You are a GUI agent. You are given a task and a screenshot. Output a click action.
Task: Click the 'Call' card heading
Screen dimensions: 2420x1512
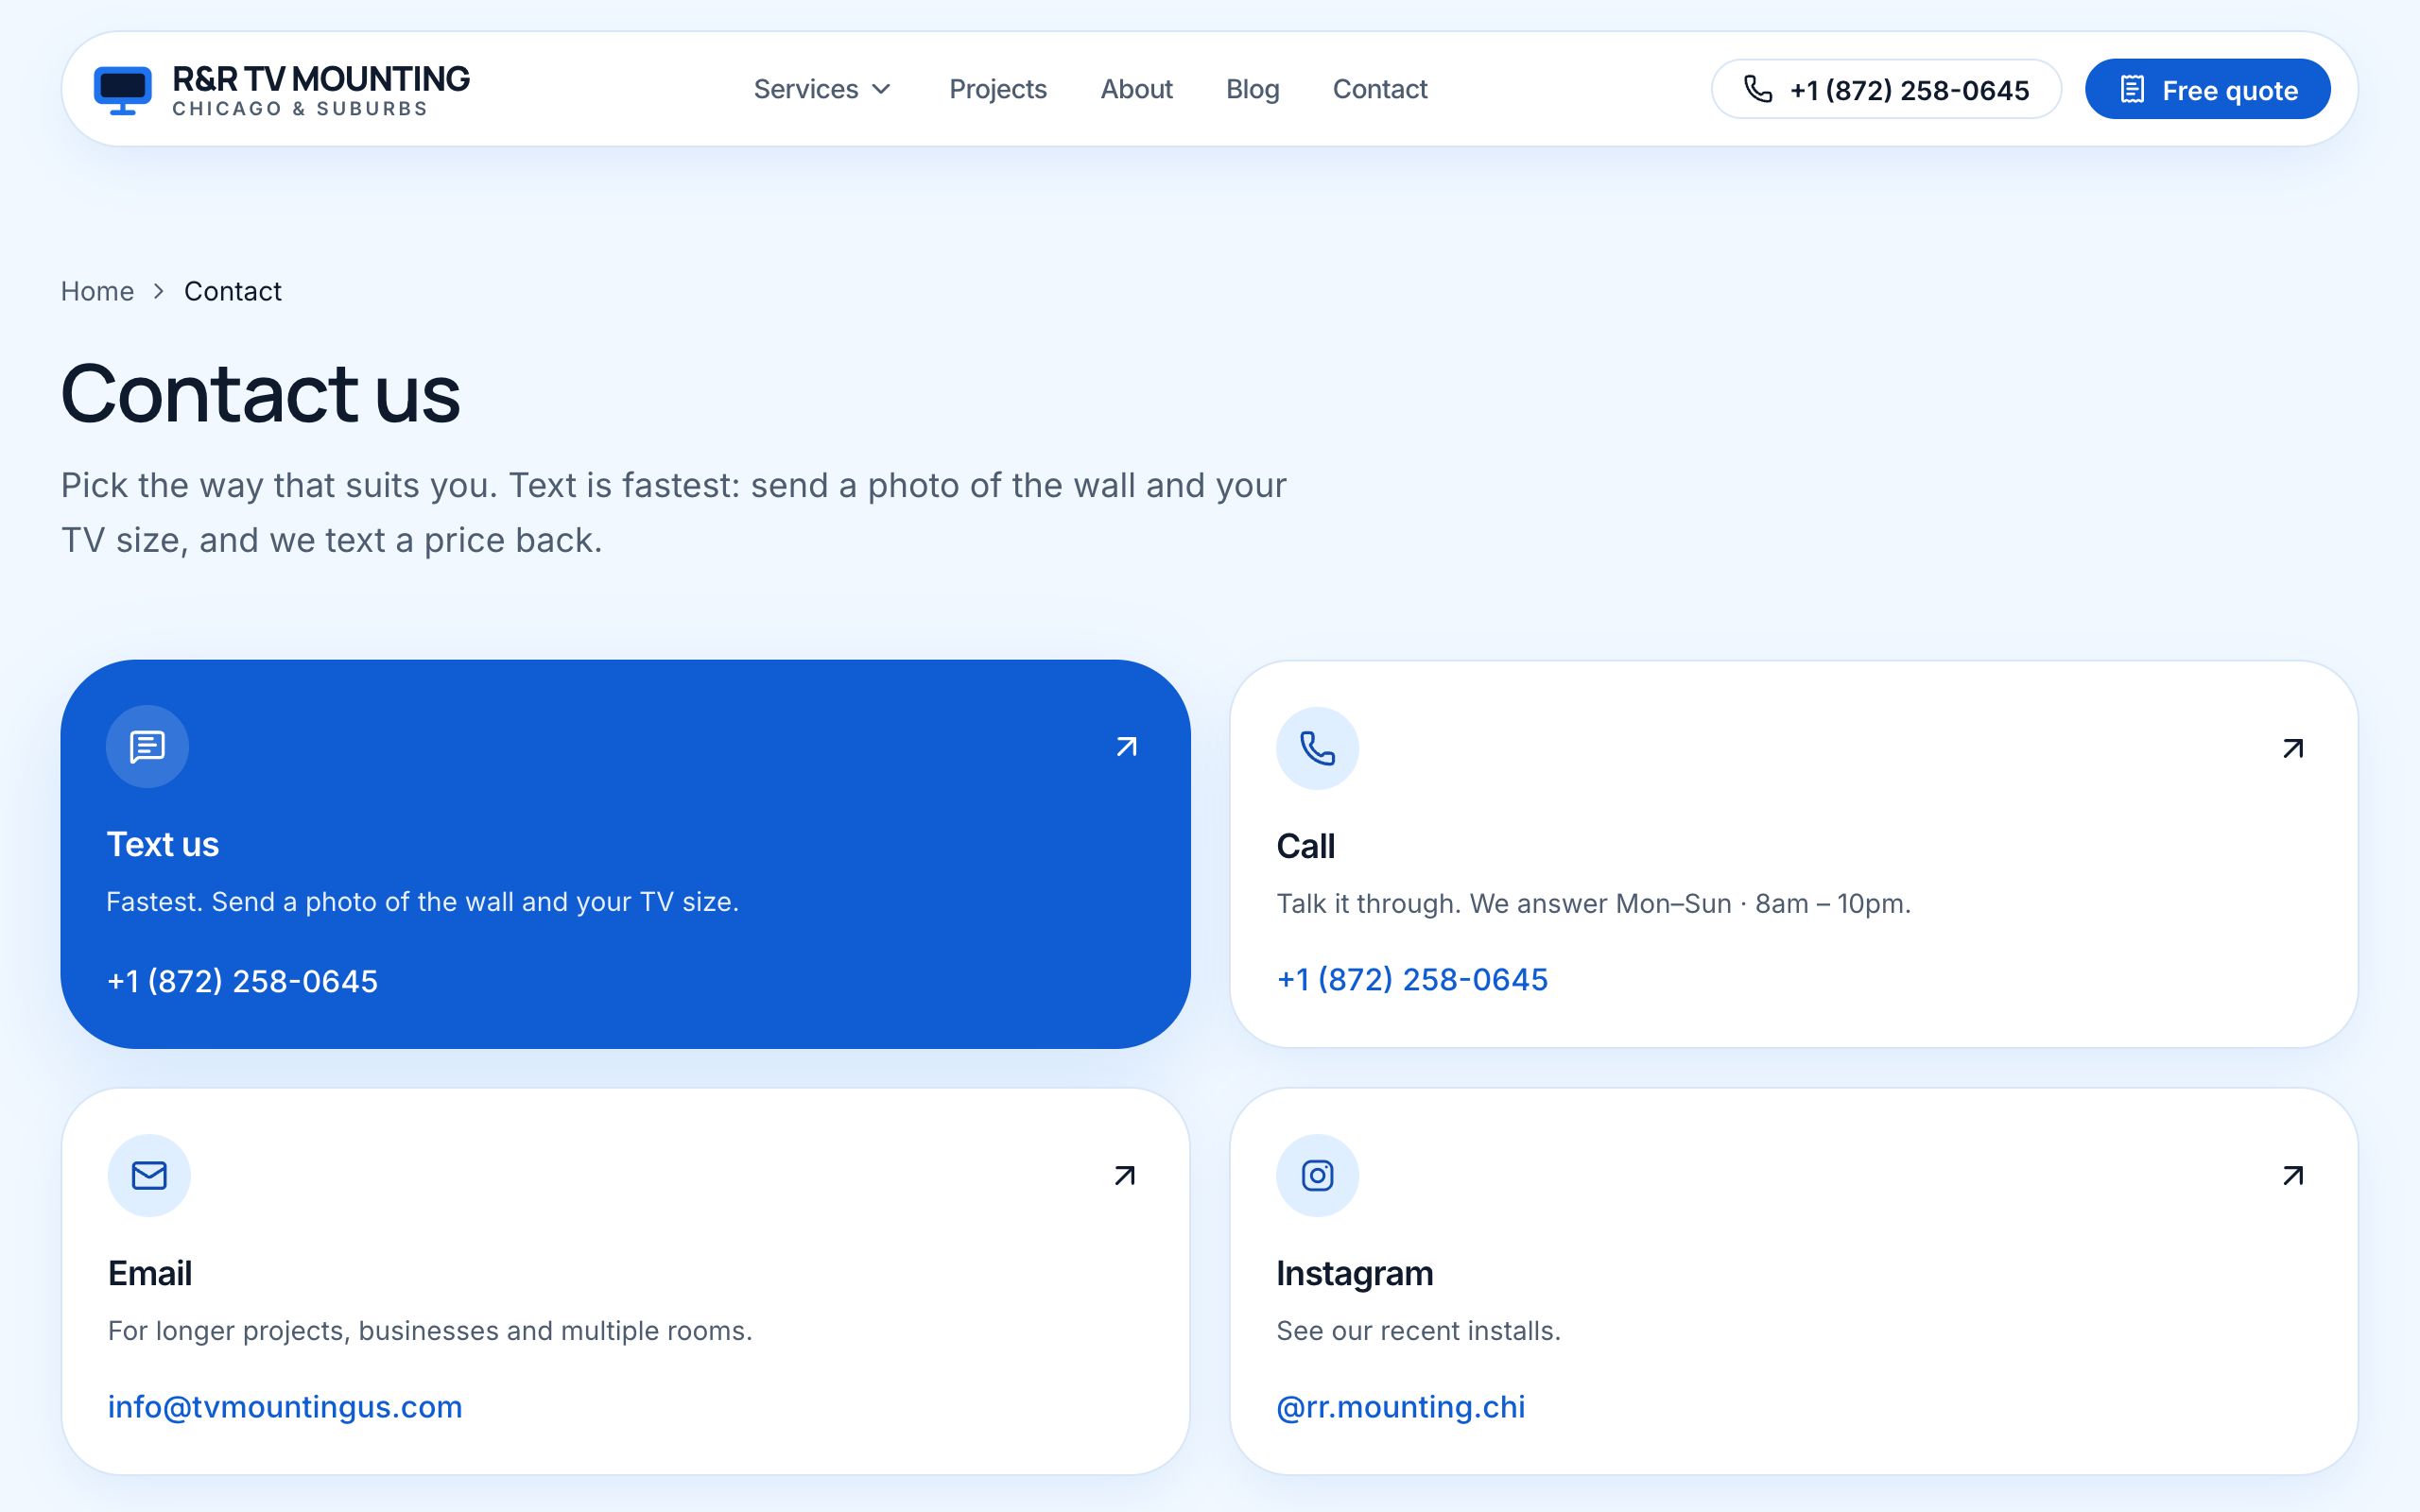(1305, 846)
